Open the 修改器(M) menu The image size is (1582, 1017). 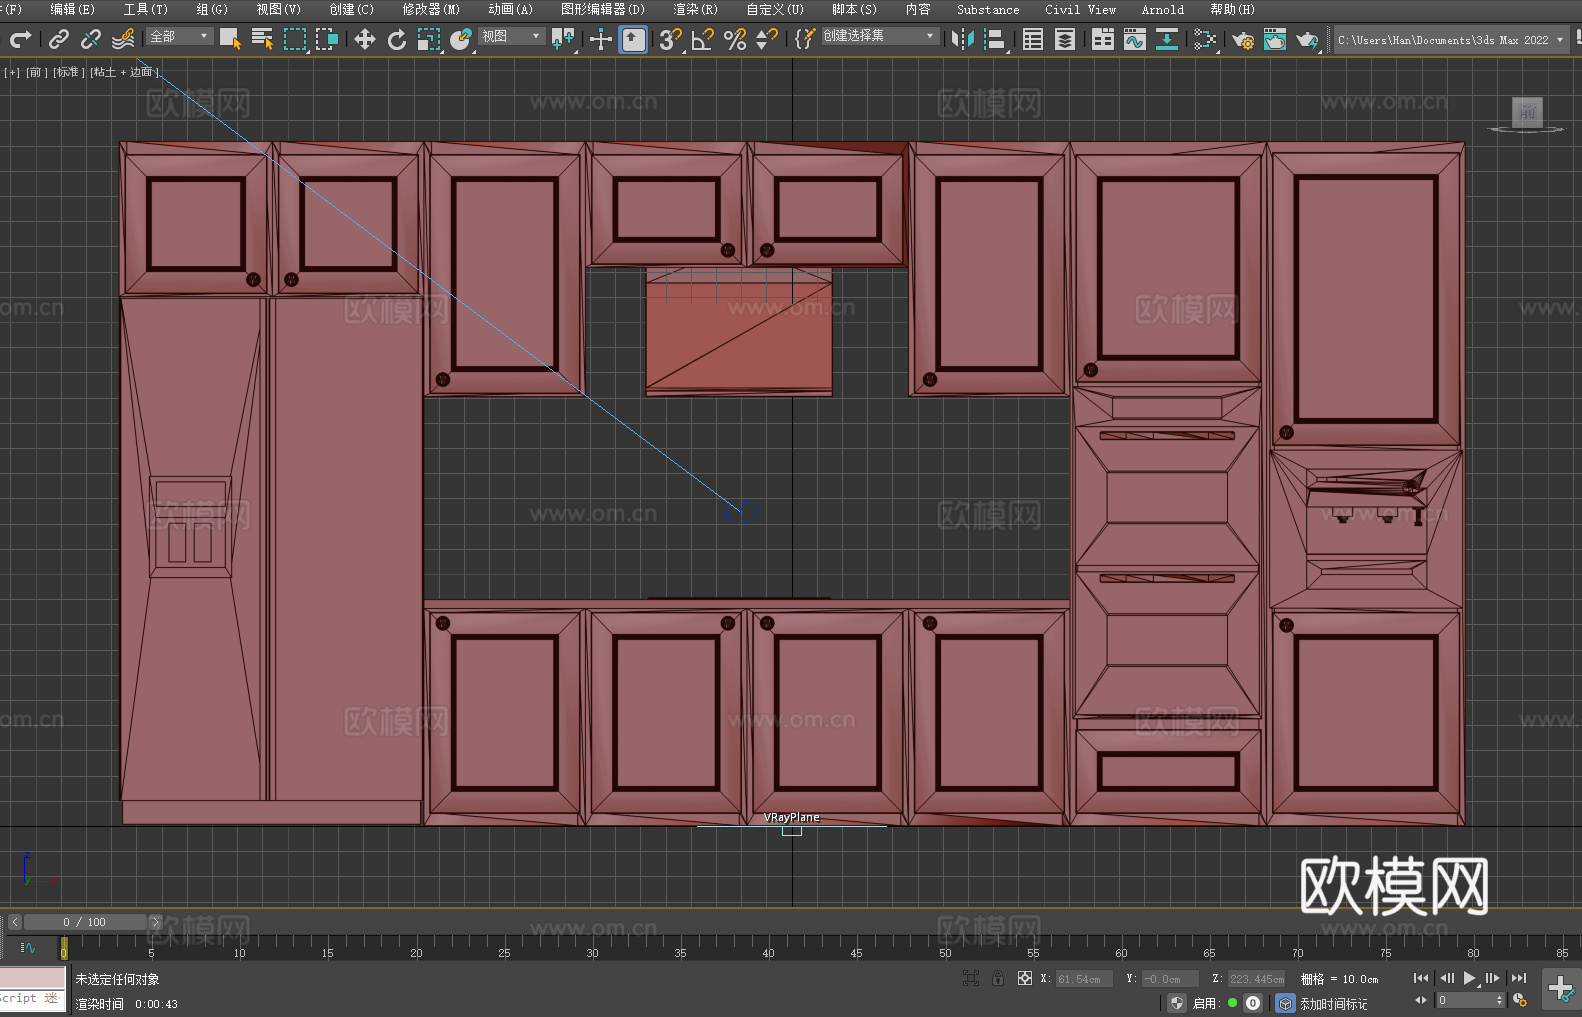coord(431,9)
